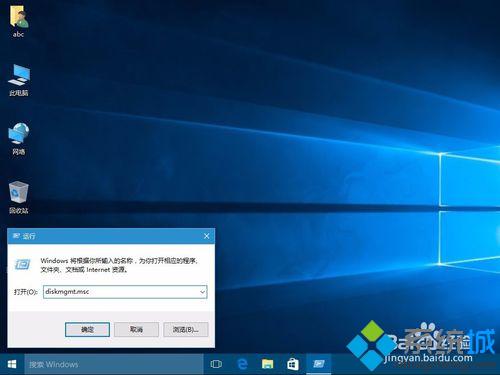
Task: Select the Network desktop icon
Action: (x=19, y=139)
